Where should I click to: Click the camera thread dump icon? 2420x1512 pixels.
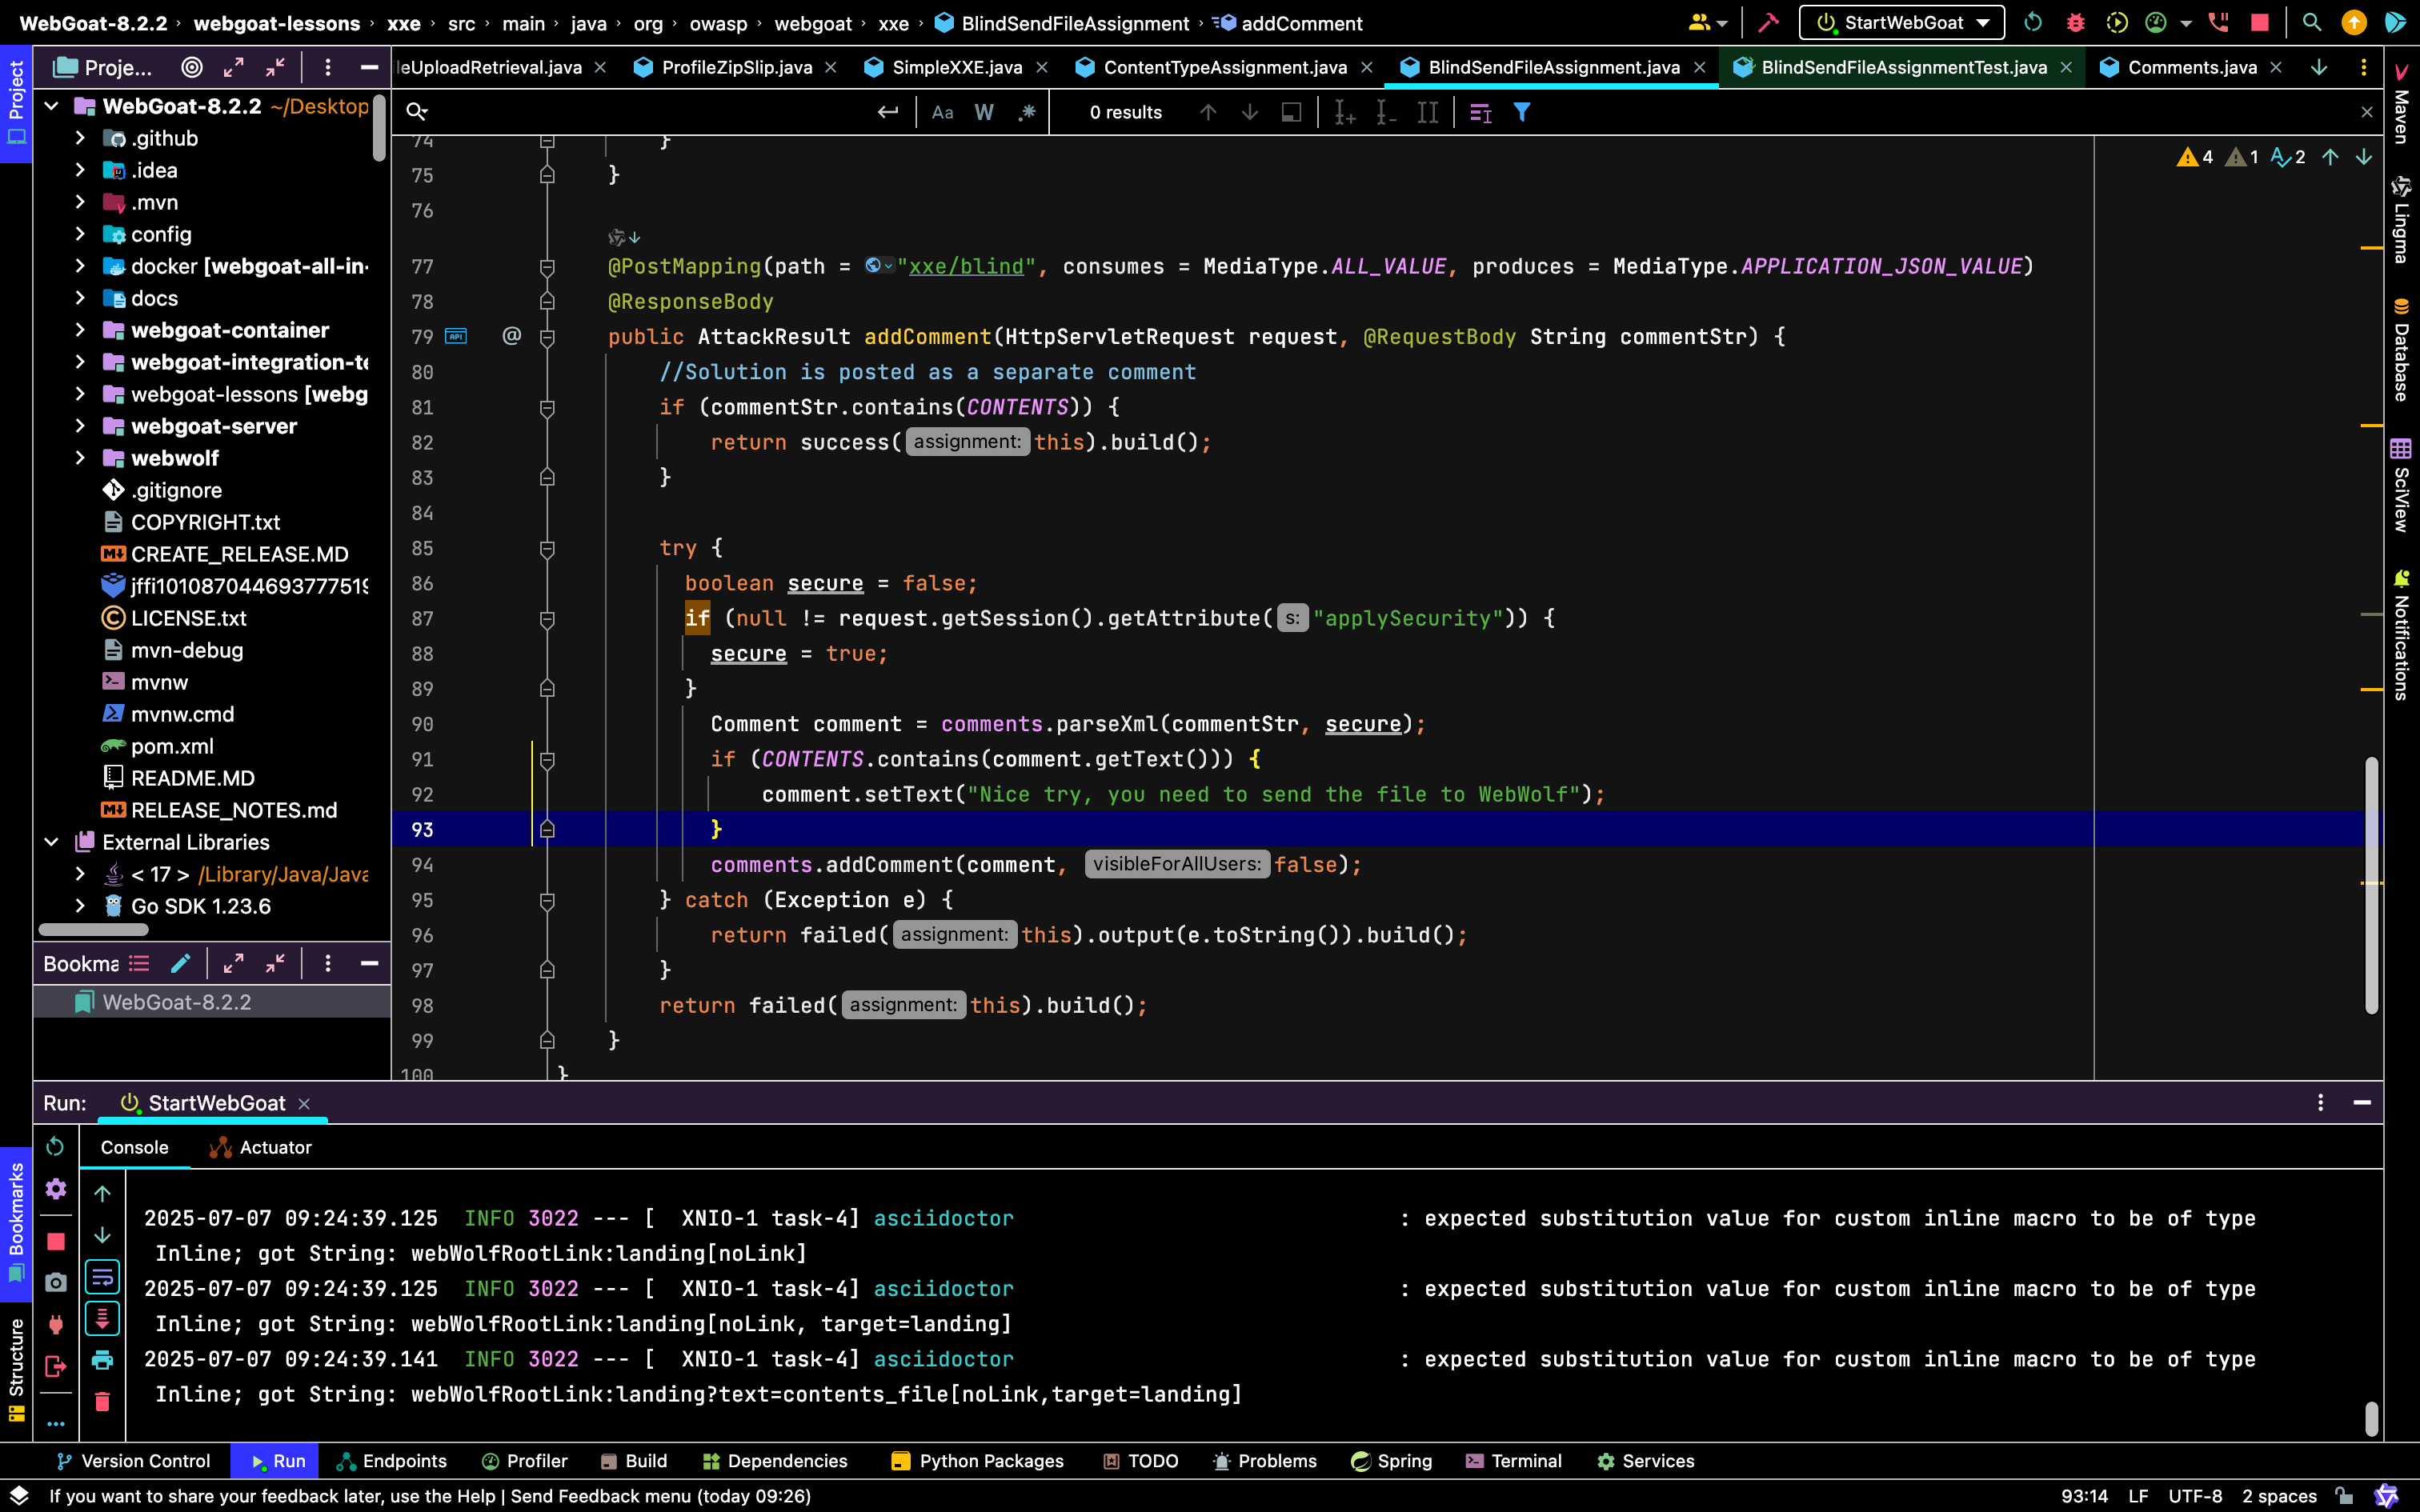[x=56, y=1282]
